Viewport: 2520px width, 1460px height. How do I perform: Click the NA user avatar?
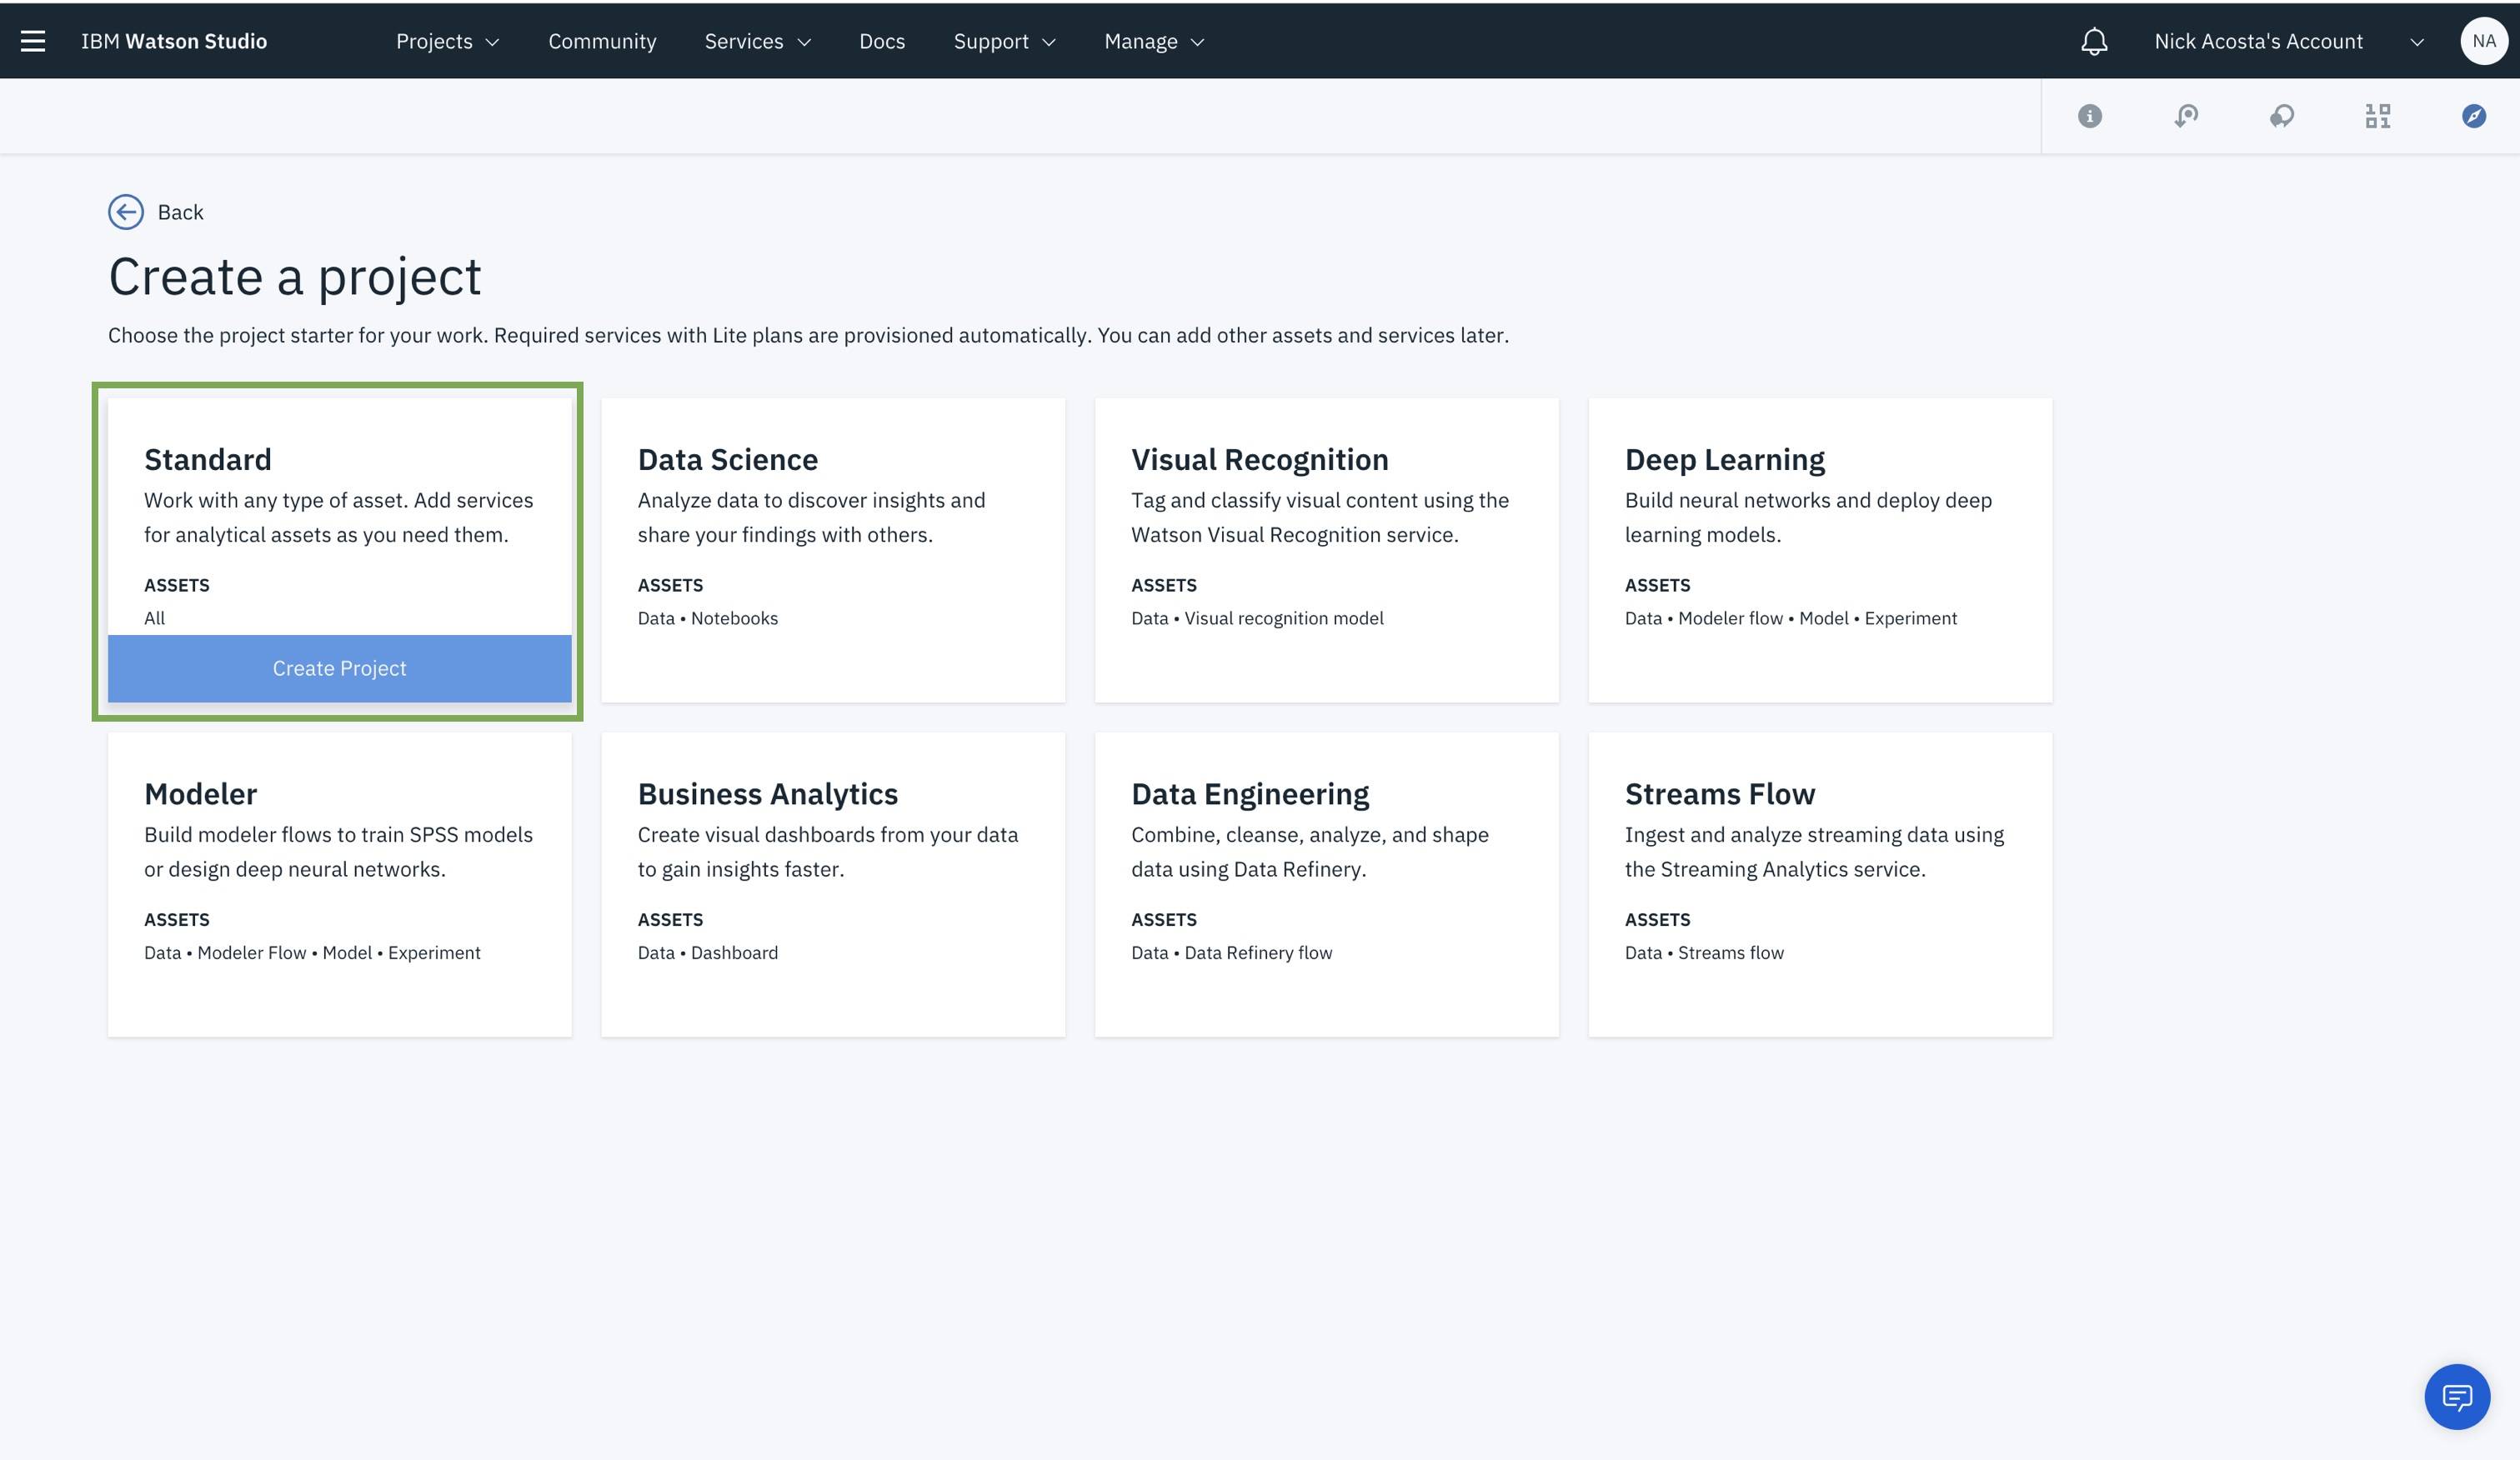[2484, 41]
